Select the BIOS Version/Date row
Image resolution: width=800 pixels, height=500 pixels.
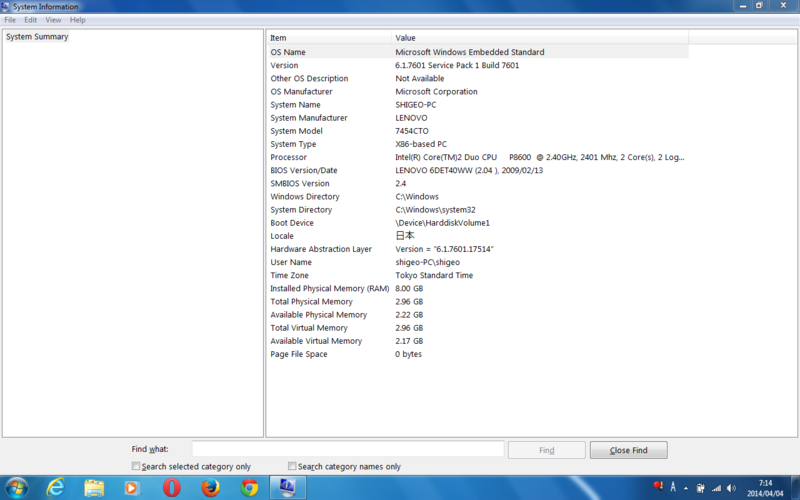coord(478,170)
